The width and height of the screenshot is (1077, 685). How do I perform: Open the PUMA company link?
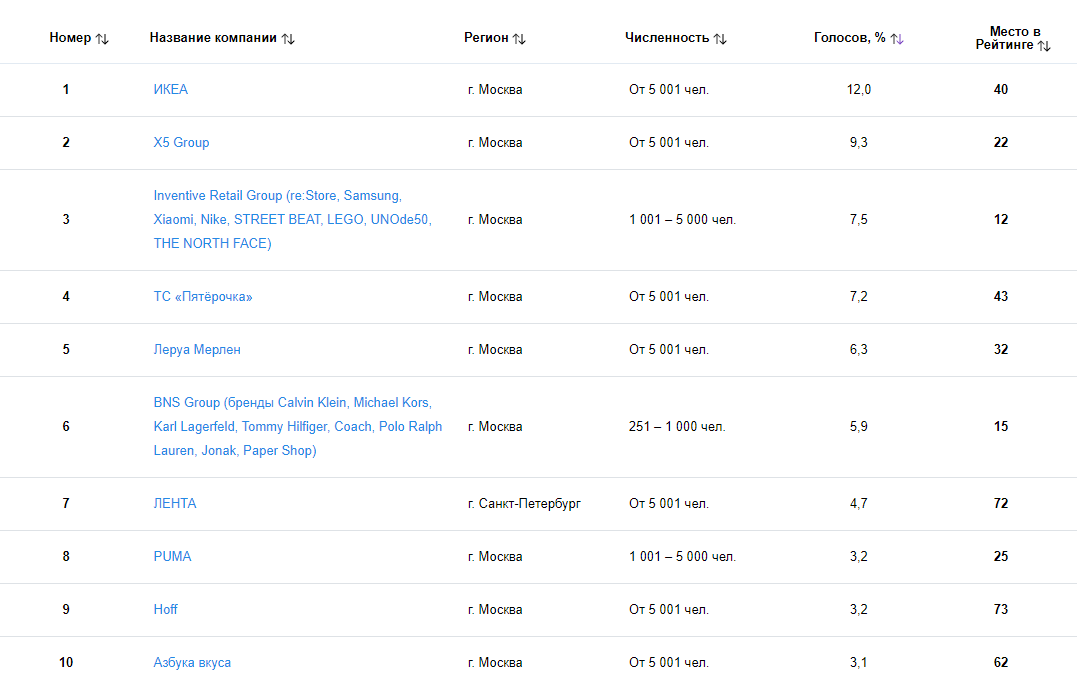click(x=172, y=556)
